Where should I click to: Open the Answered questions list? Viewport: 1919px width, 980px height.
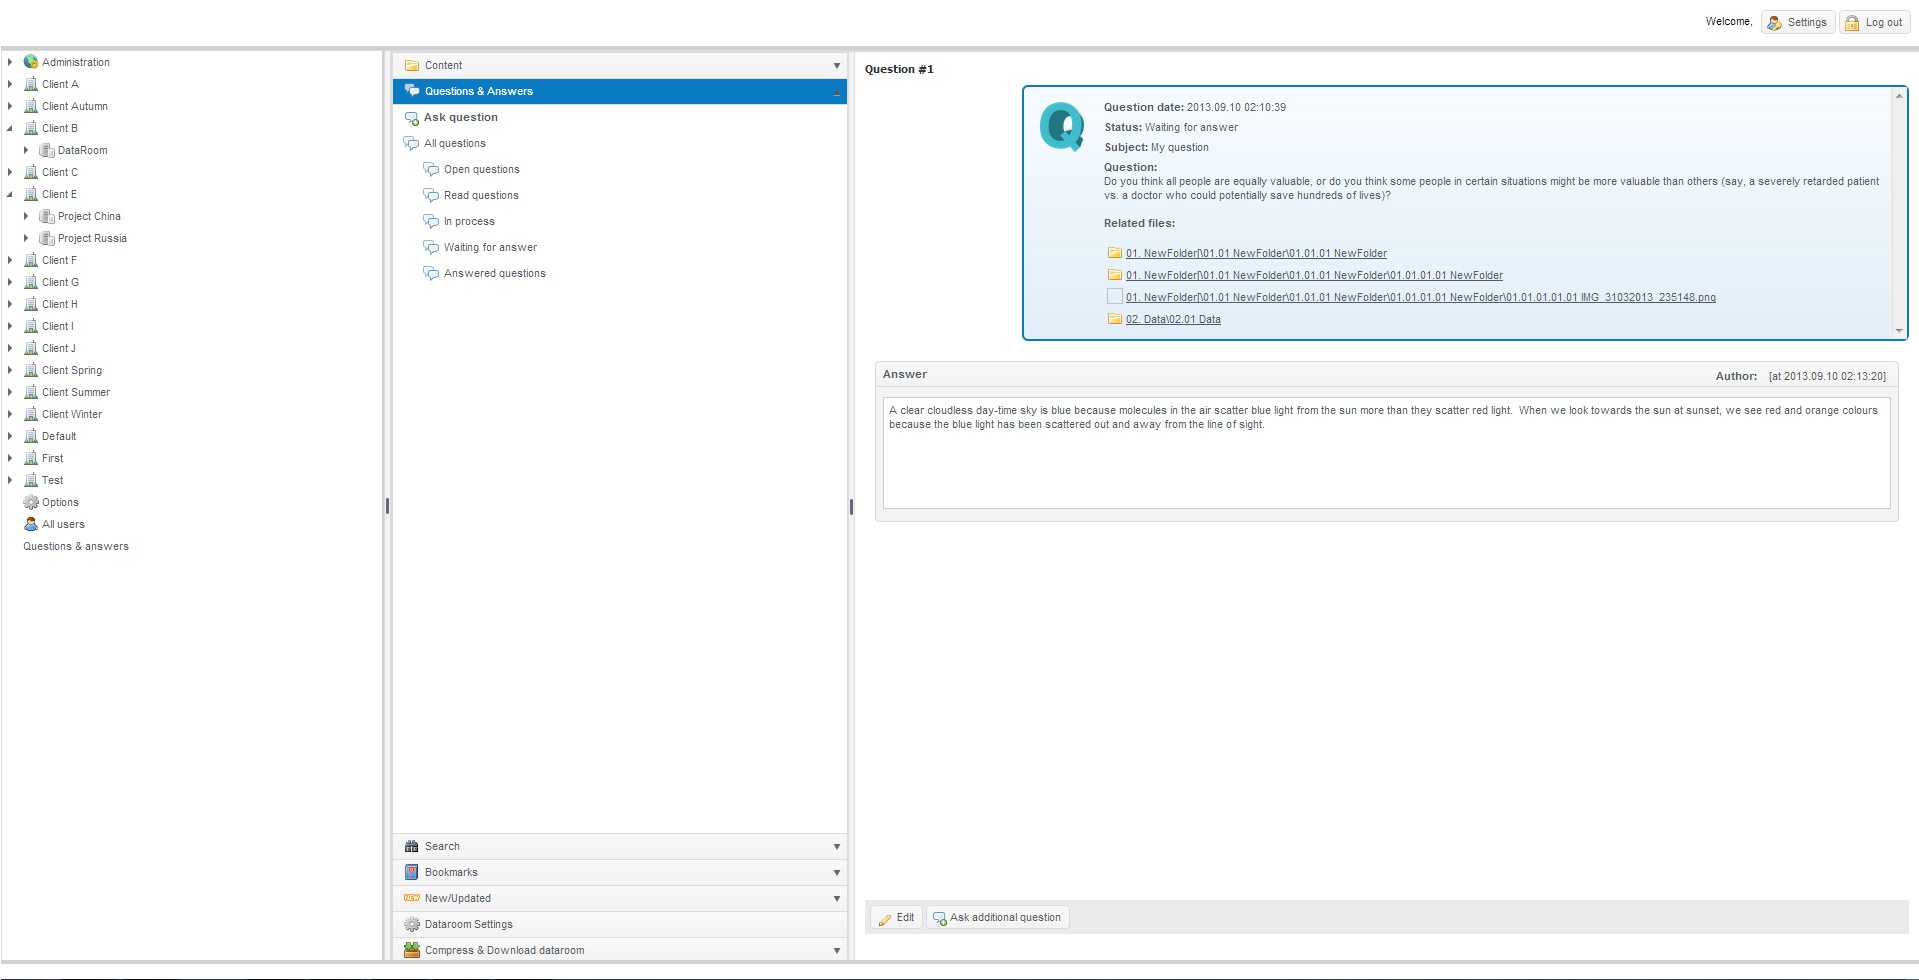click(494, 273)
